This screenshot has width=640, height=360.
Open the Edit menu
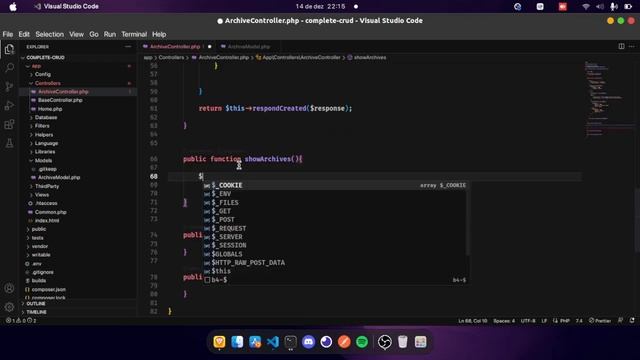pos(24,34)
